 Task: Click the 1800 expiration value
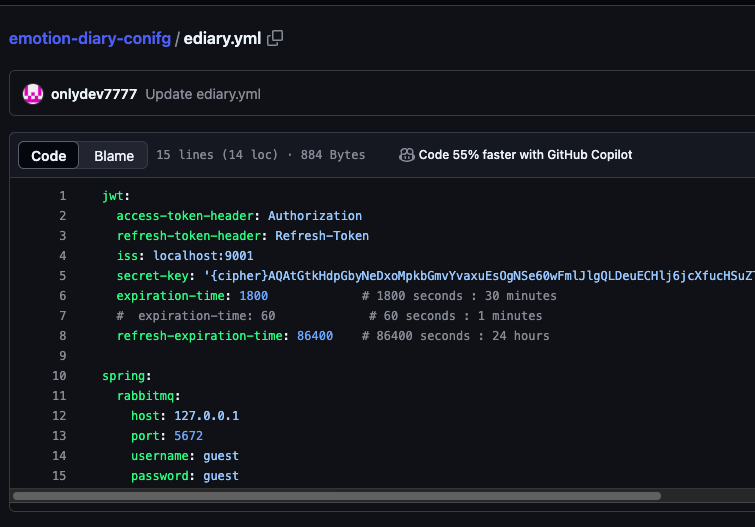pyautogui.click(x=254, y=296)
